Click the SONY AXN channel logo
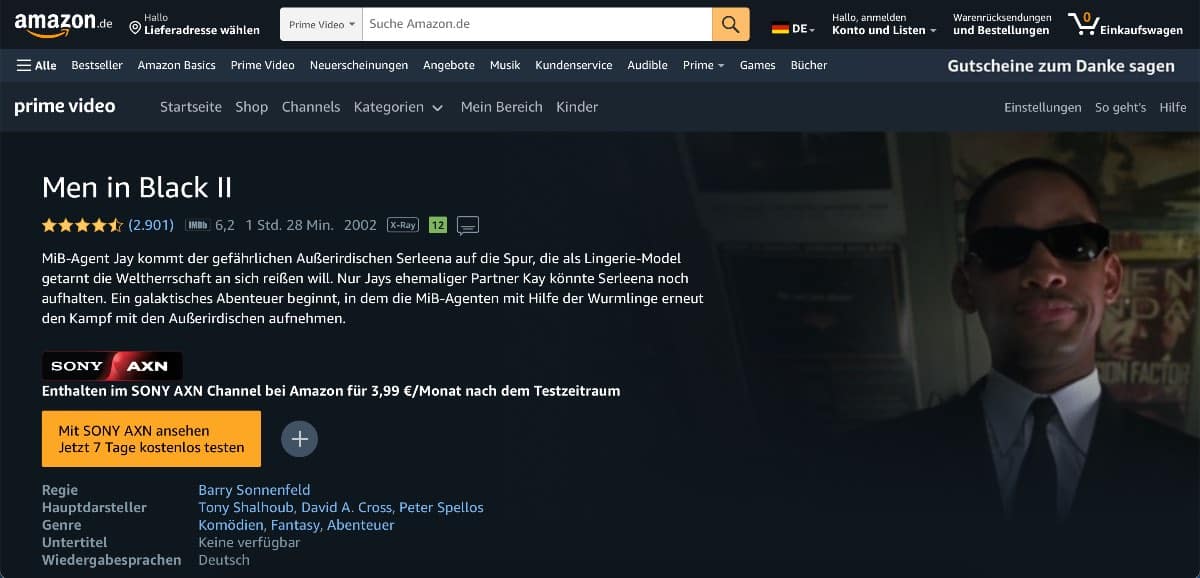Image resolution: width=1200 pixels, height=578 pixels. coord(112,366)
